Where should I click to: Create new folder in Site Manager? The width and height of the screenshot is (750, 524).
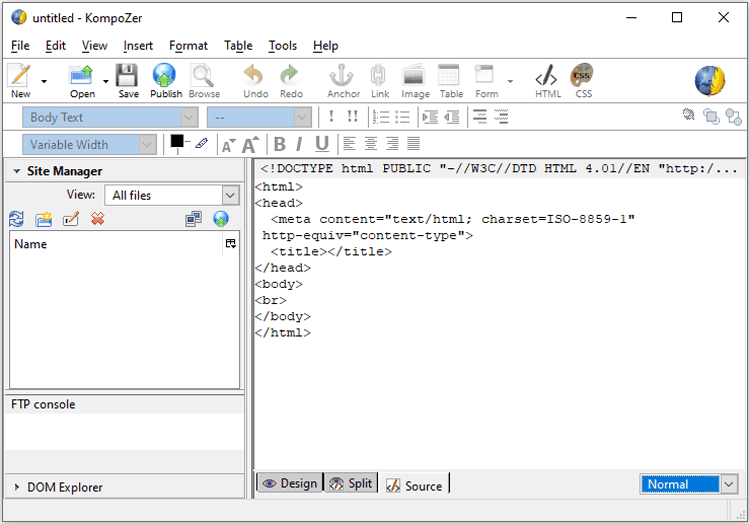[44, 219]
